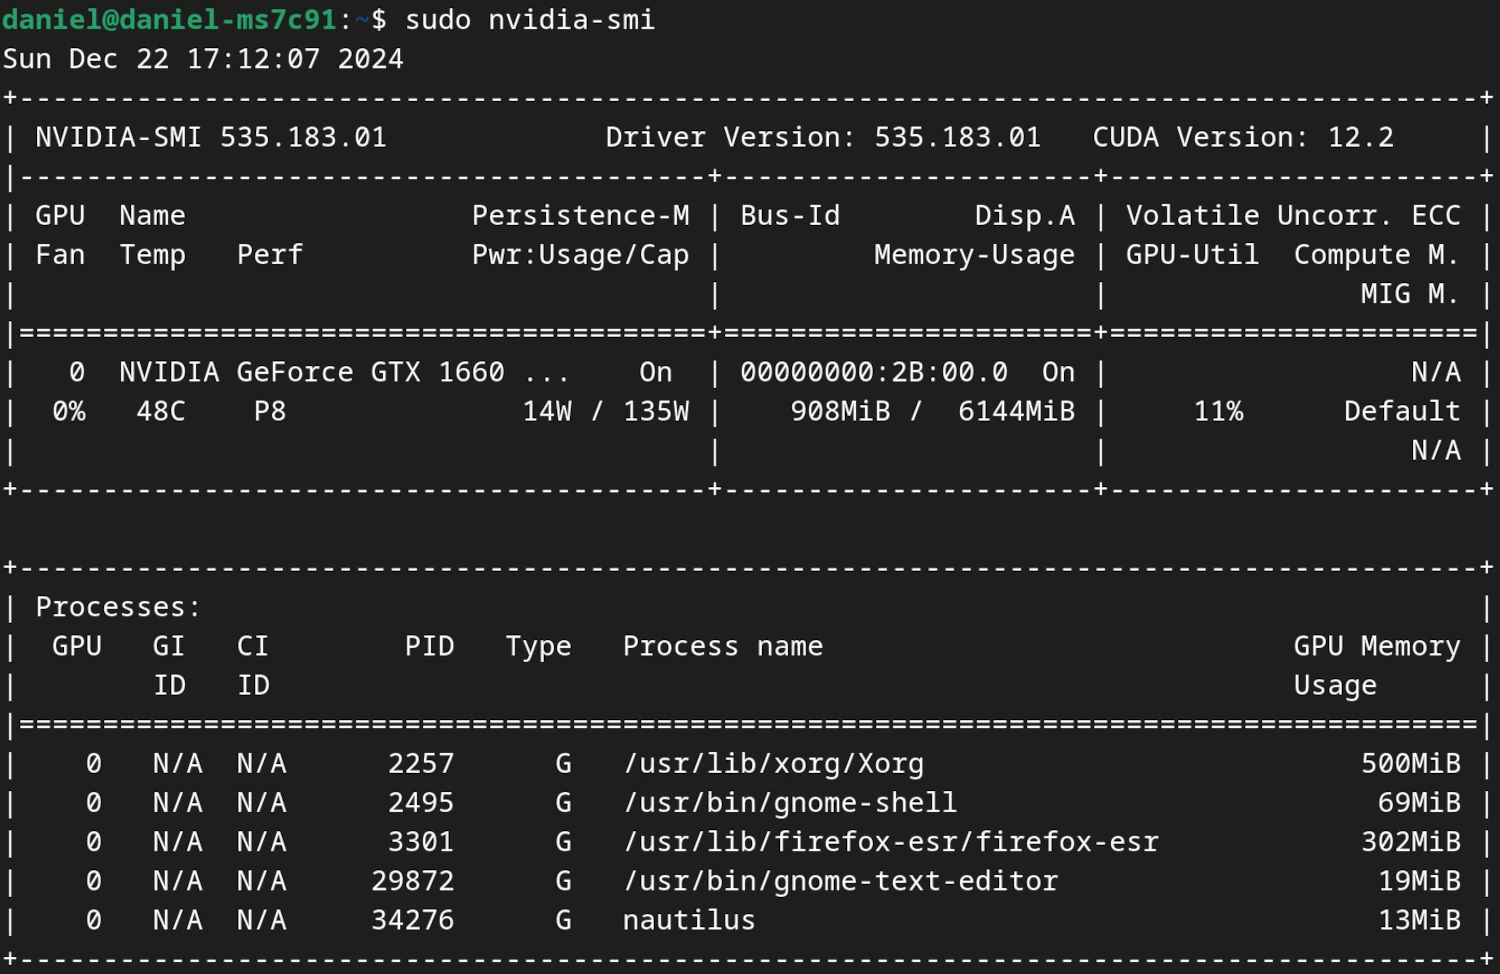
Task: Click the 'MIG M.' header text
Action: [1410, 294]
